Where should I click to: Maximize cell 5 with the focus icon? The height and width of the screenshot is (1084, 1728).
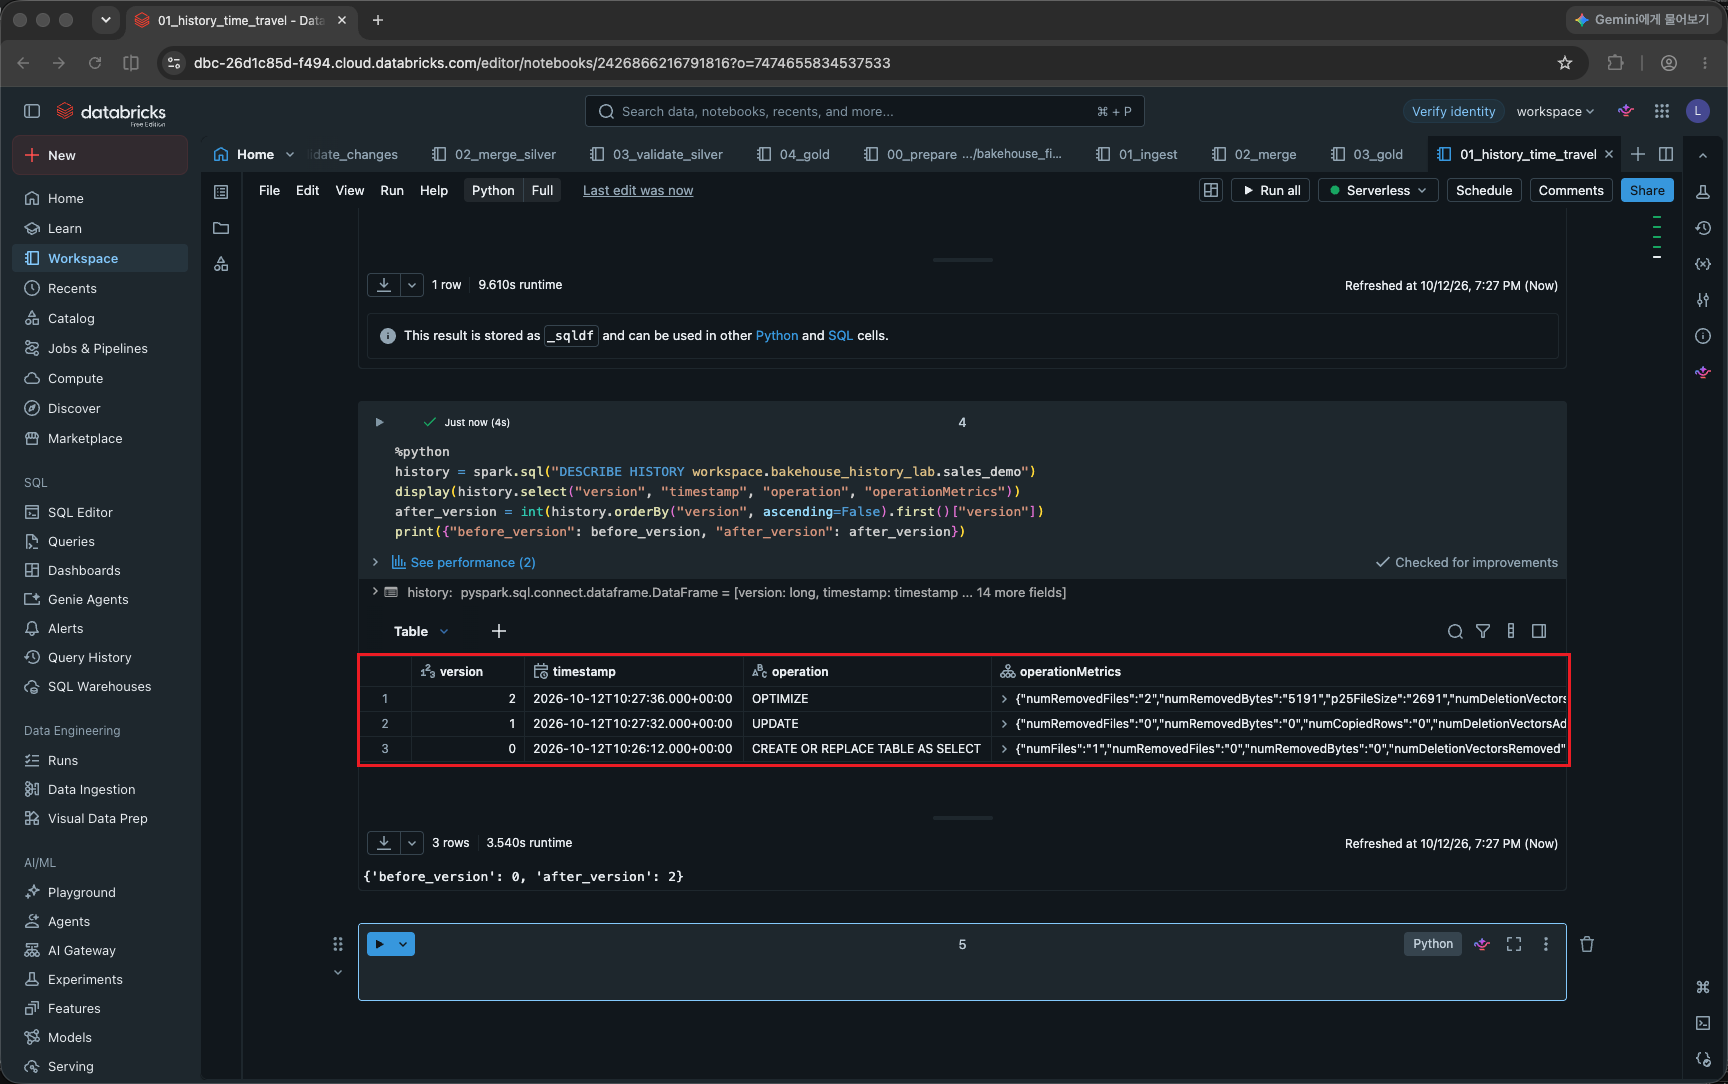point(1514,944)
